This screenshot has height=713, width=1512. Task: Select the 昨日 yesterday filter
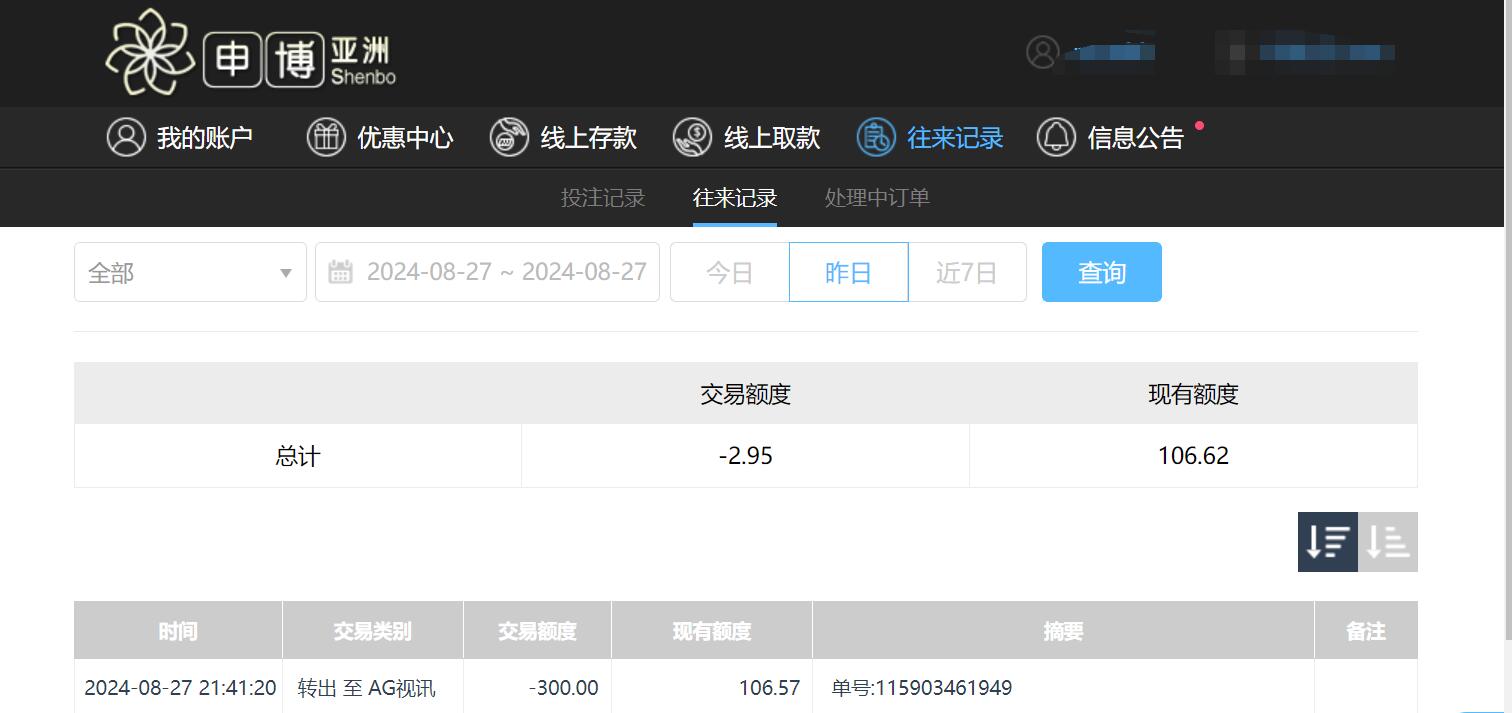(847, 271)
